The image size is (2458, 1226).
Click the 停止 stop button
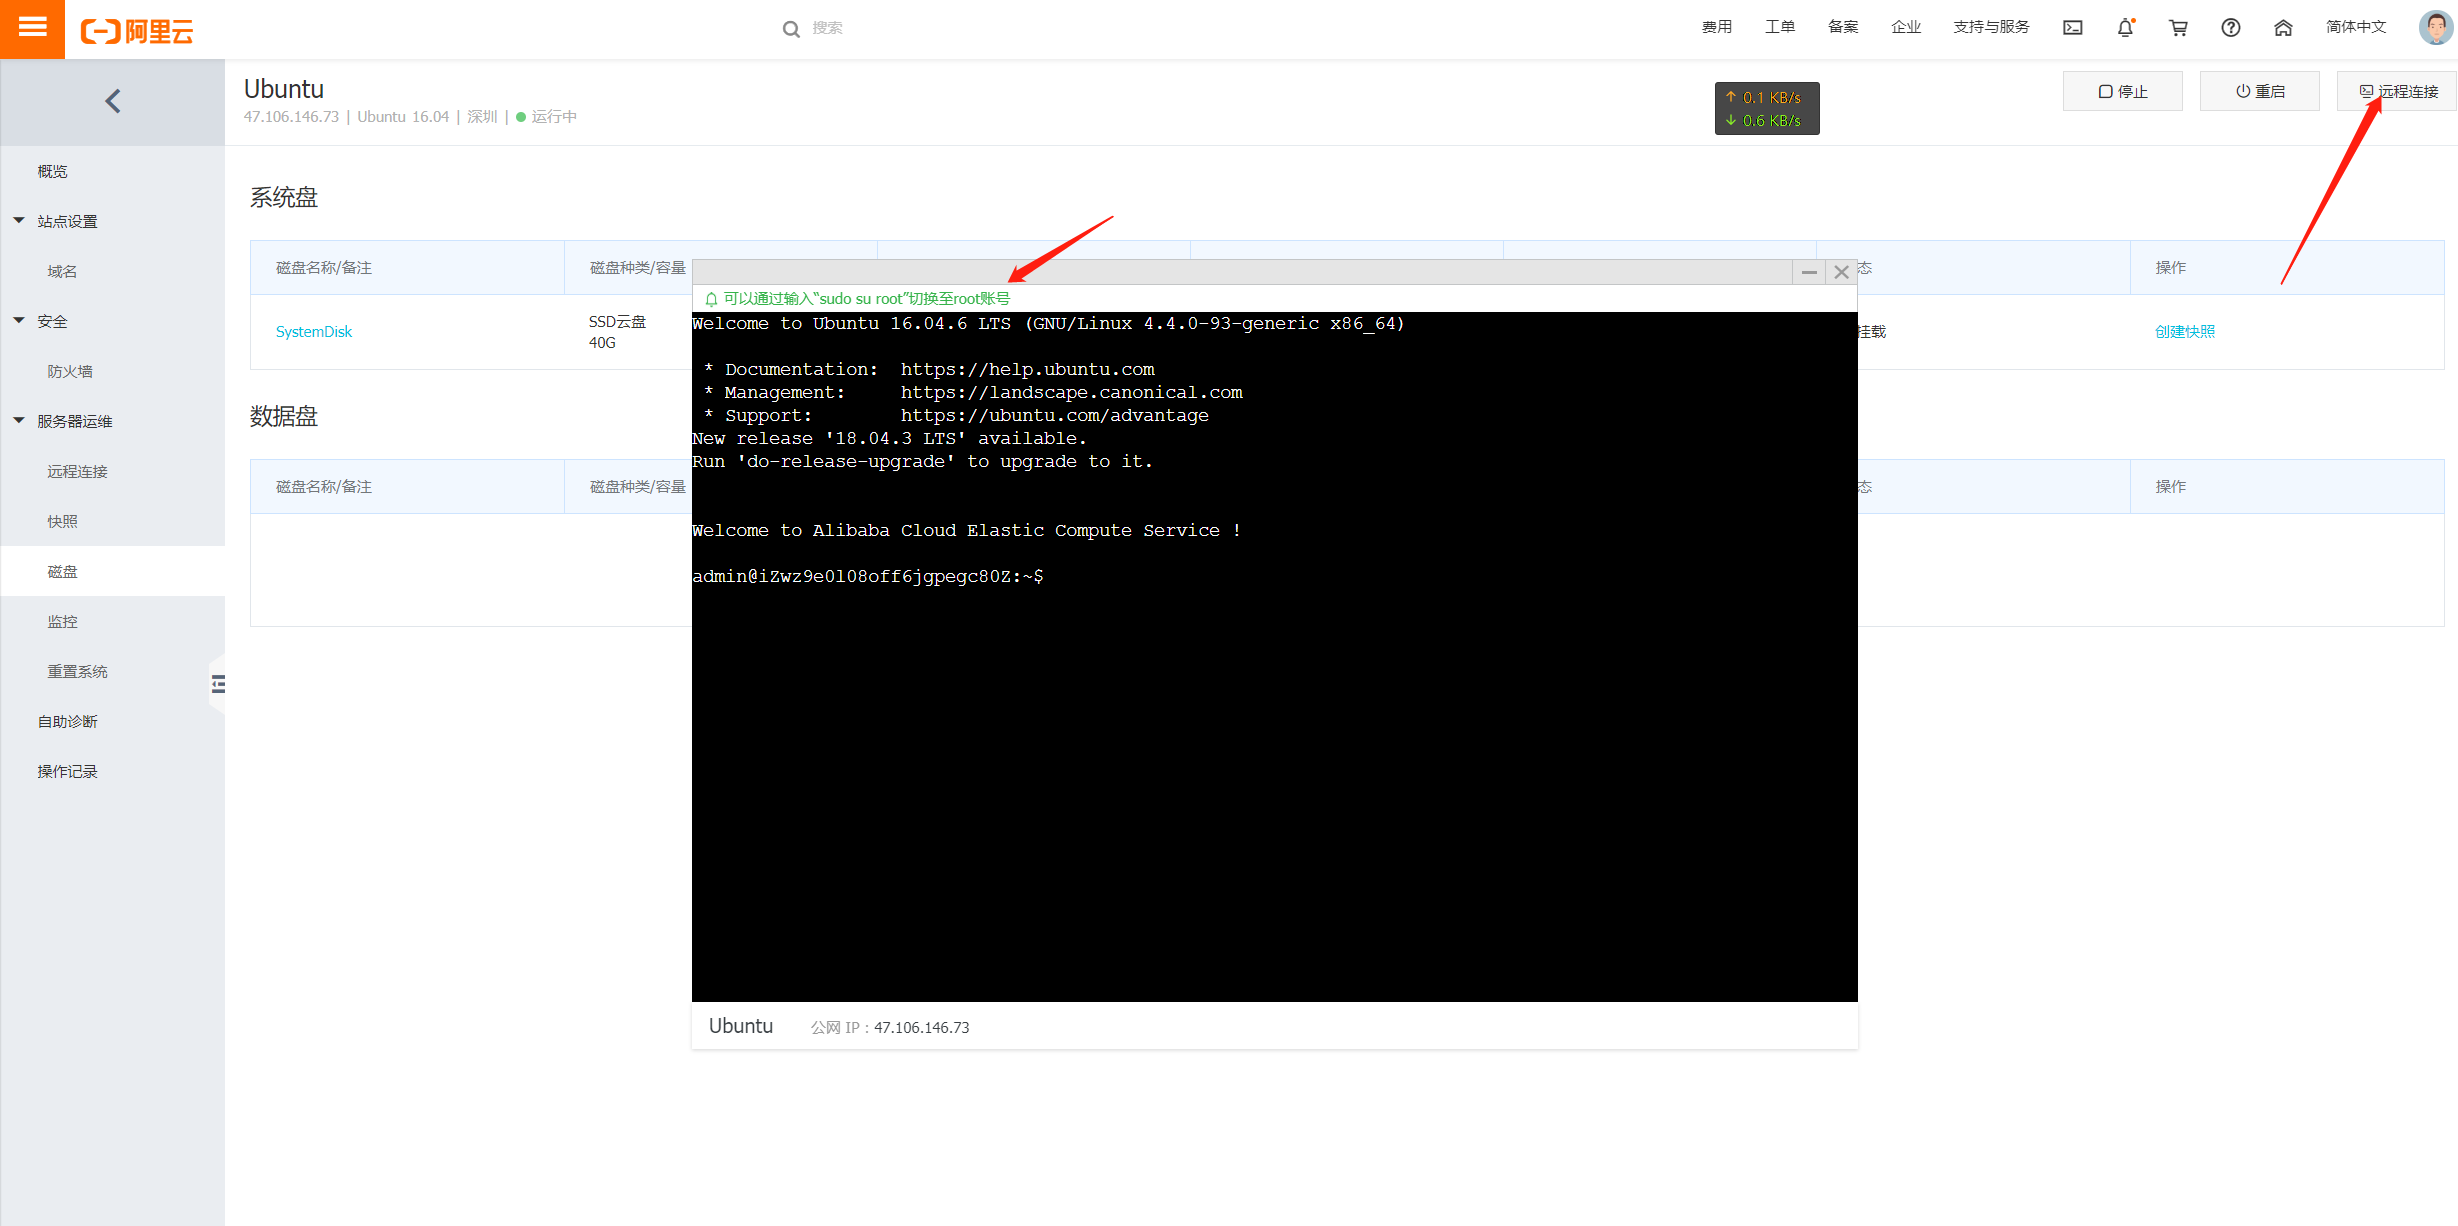click(2123, 91)
